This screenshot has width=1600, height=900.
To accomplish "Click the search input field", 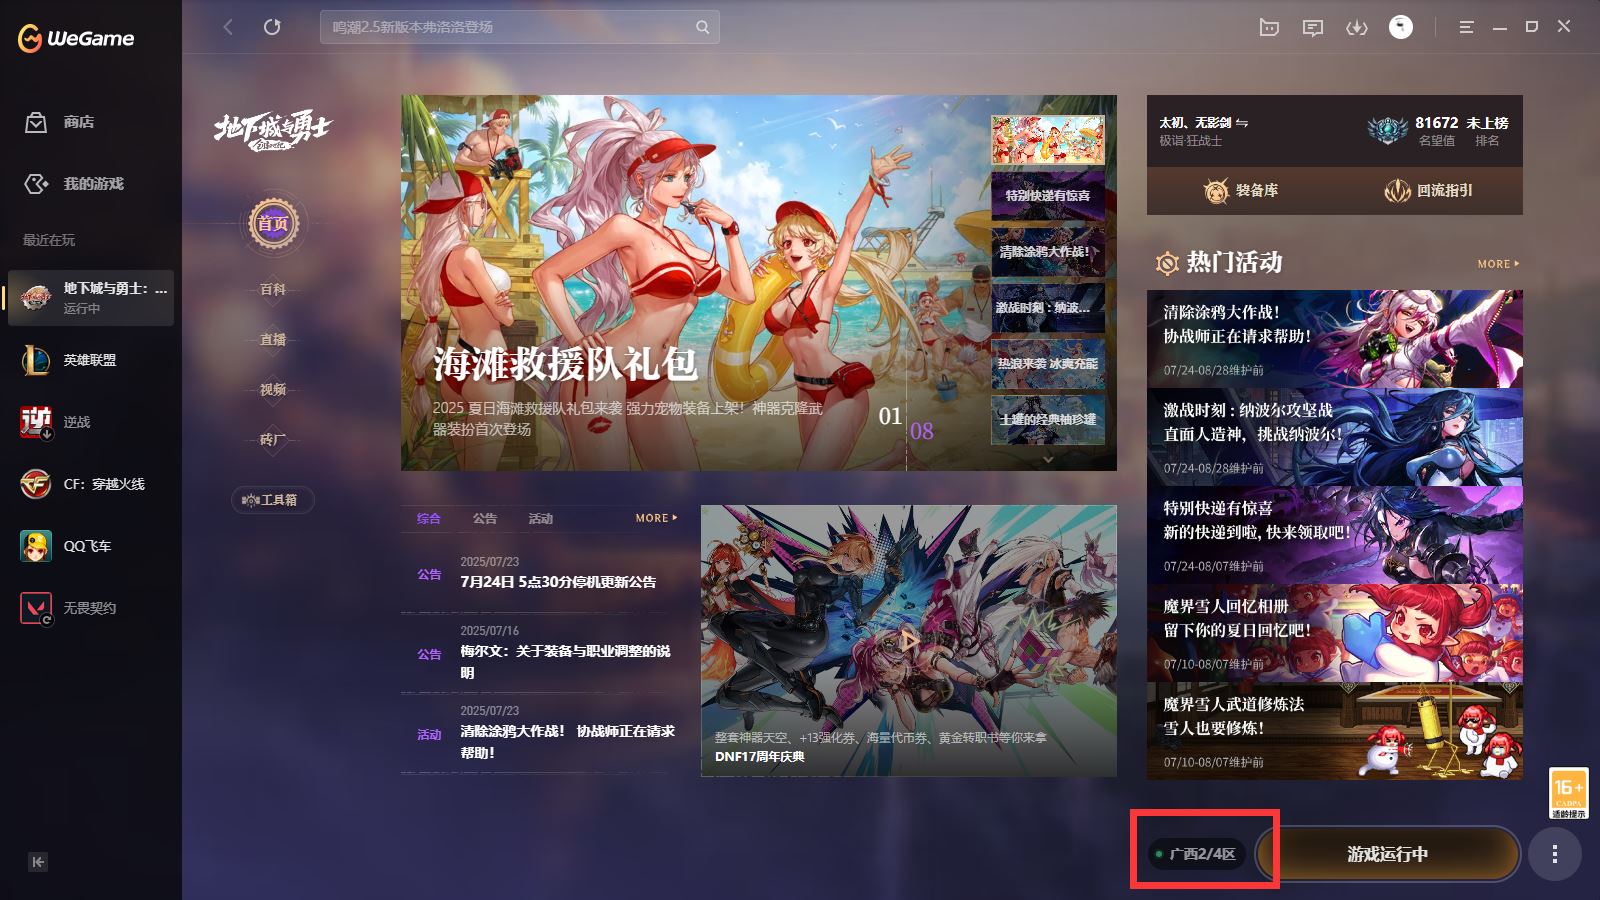I will 510,27.
